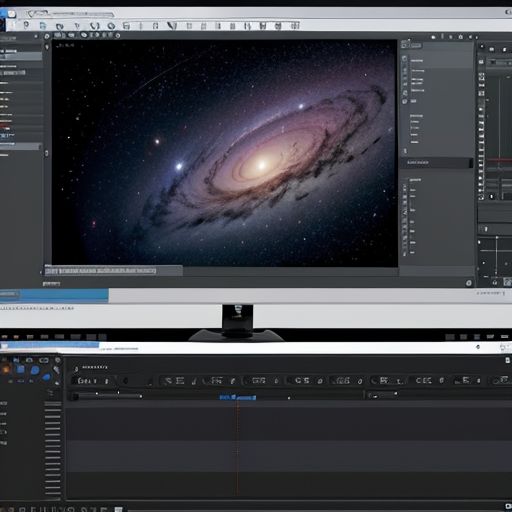Select the blue square tool in the lower palette

tap(20, 369)
